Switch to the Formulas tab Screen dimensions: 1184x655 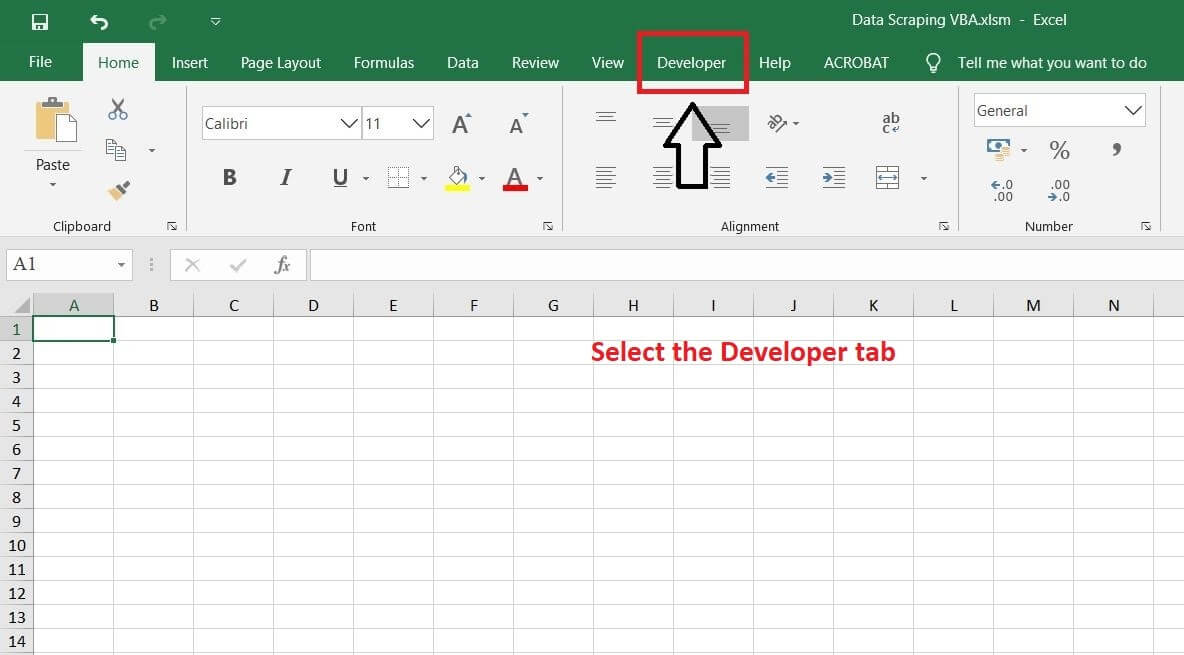pos(383,62)
